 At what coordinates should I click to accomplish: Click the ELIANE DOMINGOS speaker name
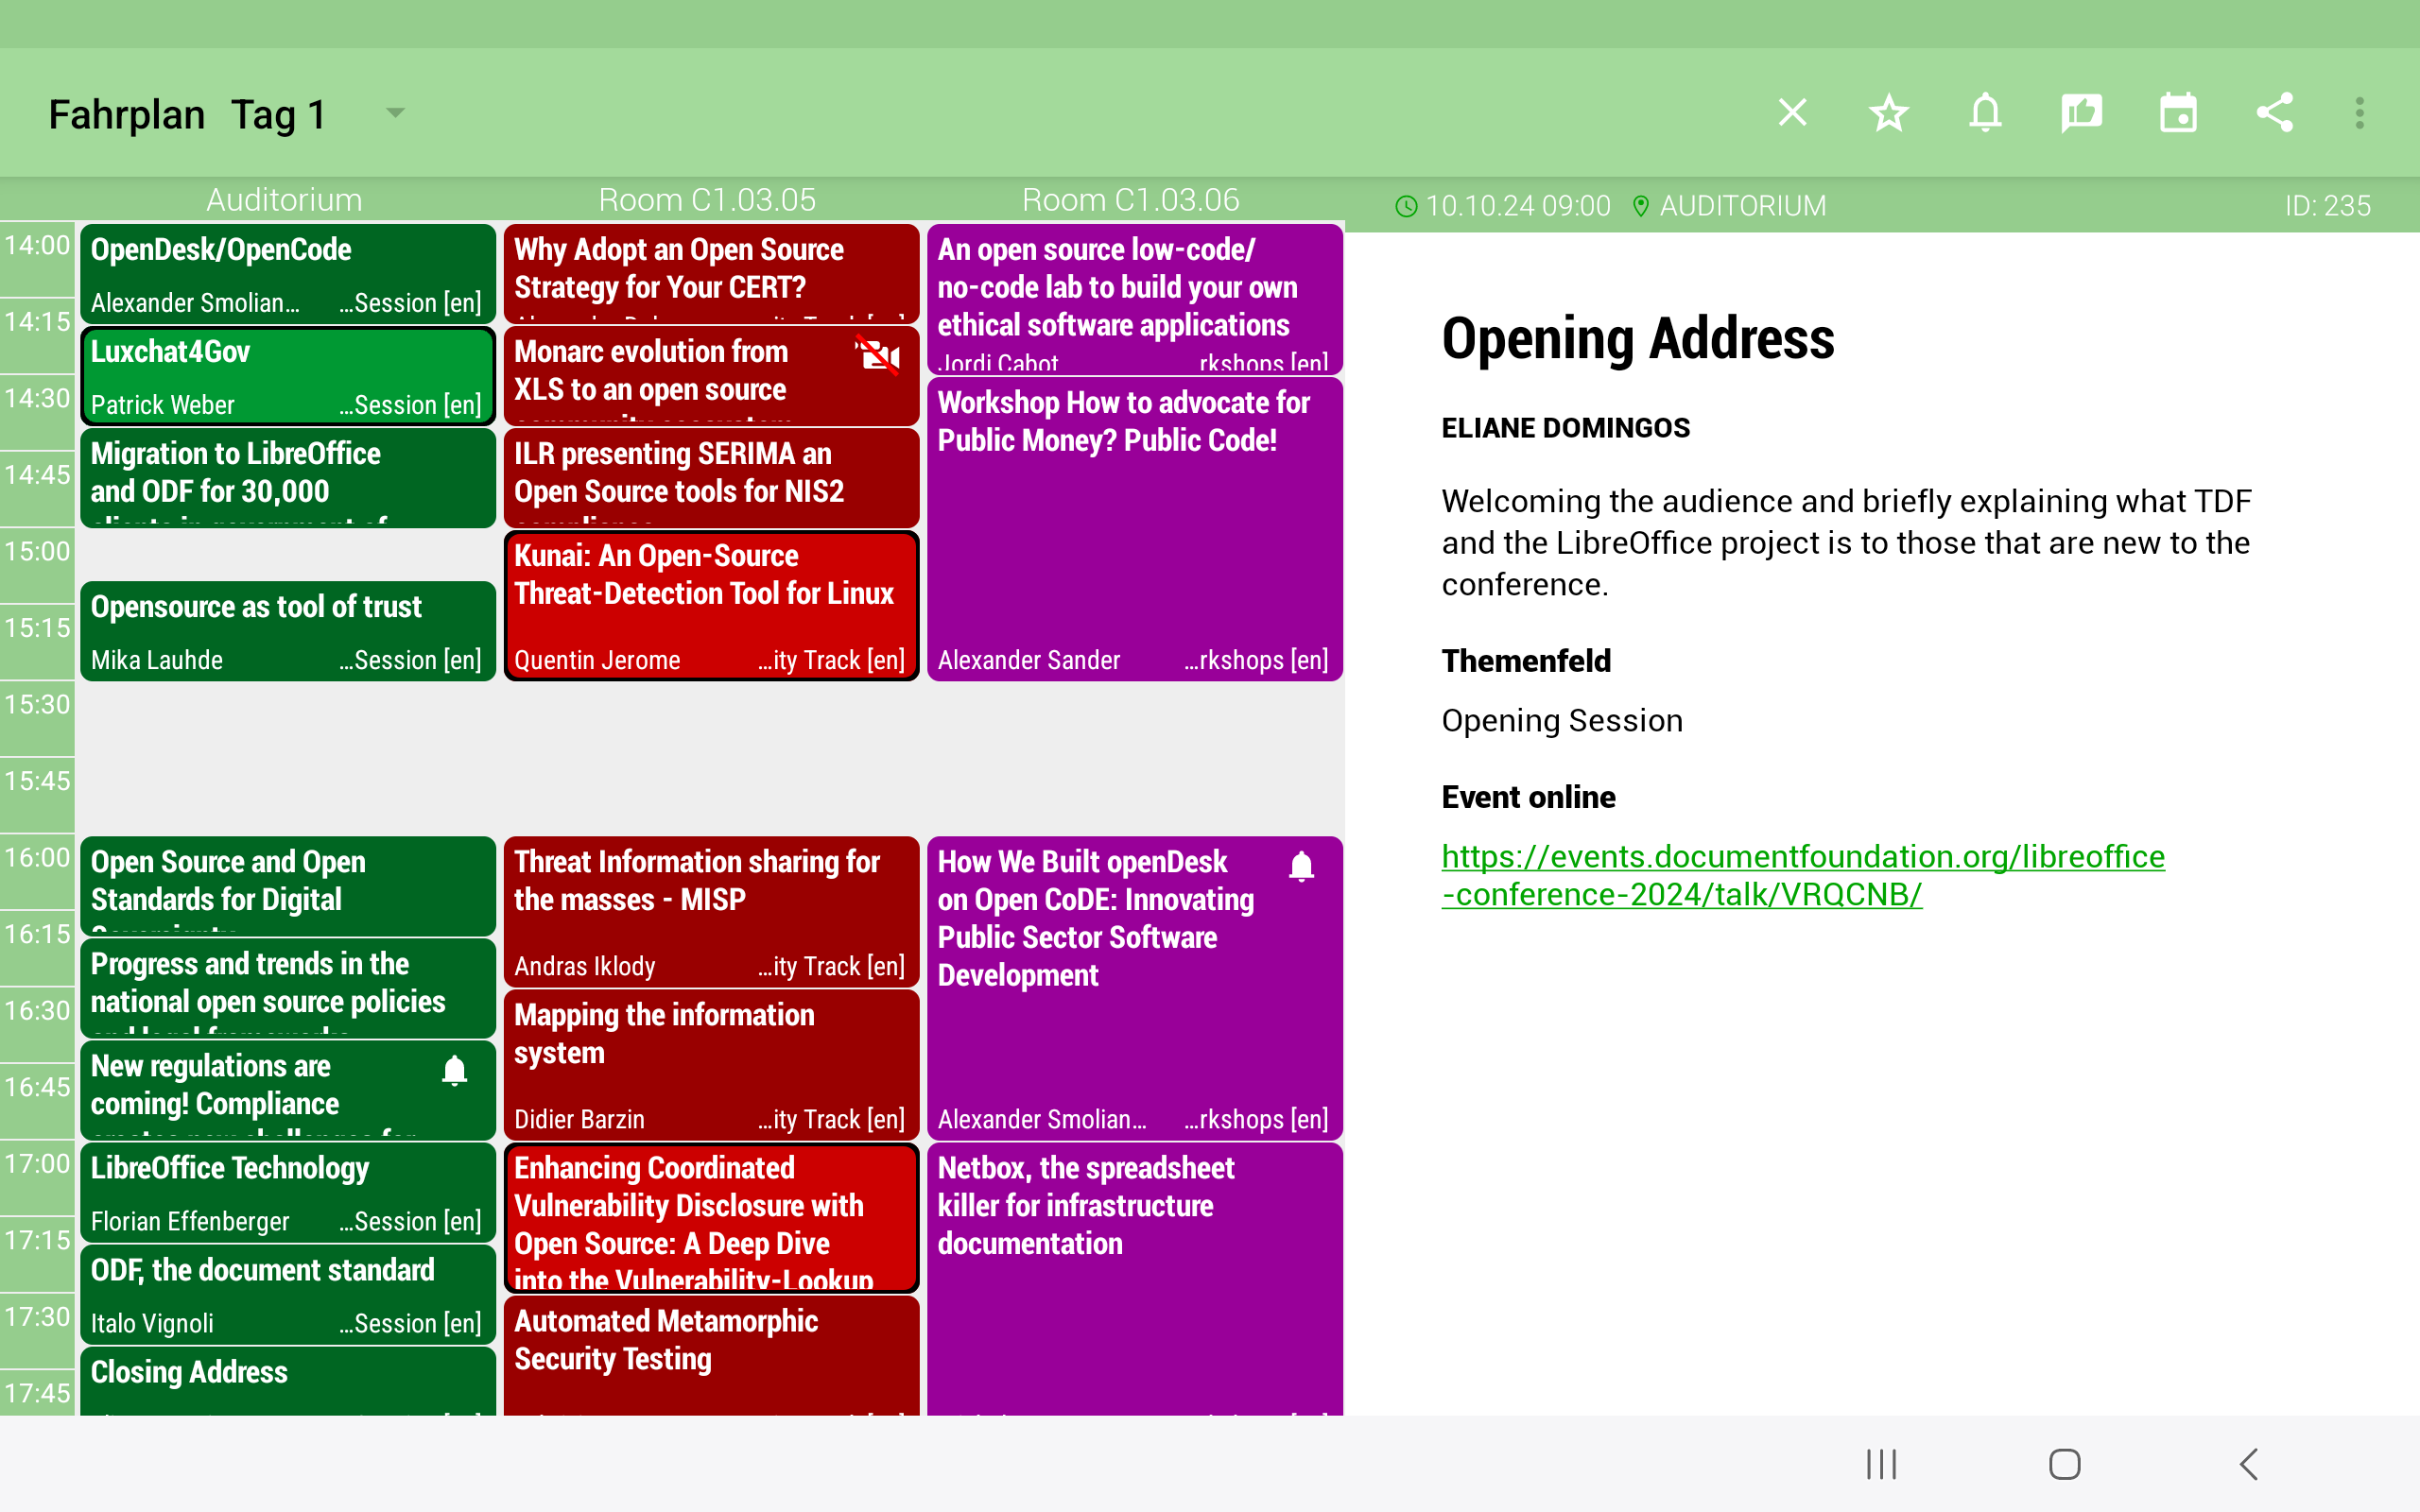tap(1565, 428)
